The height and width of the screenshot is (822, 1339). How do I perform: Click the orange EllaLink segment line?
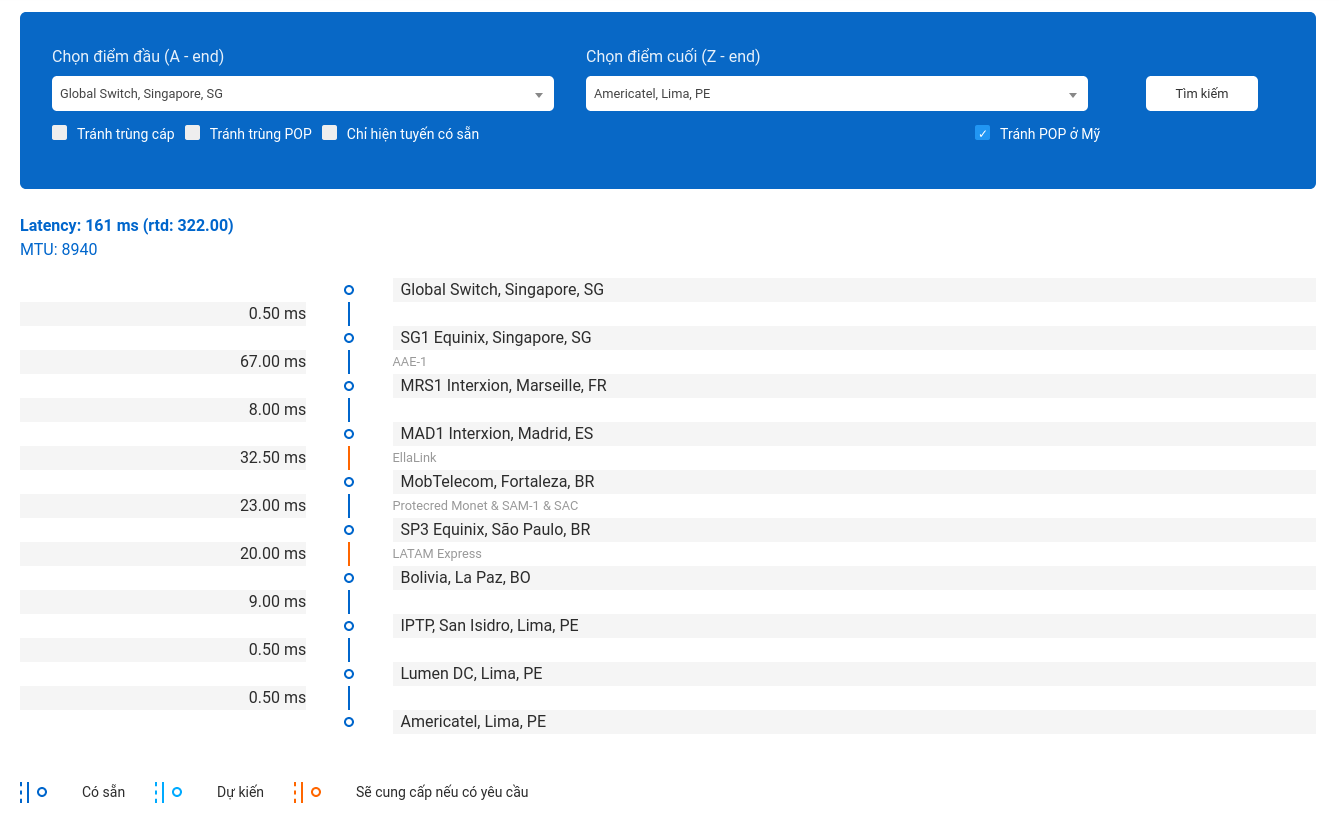click(x=349, y=458)
